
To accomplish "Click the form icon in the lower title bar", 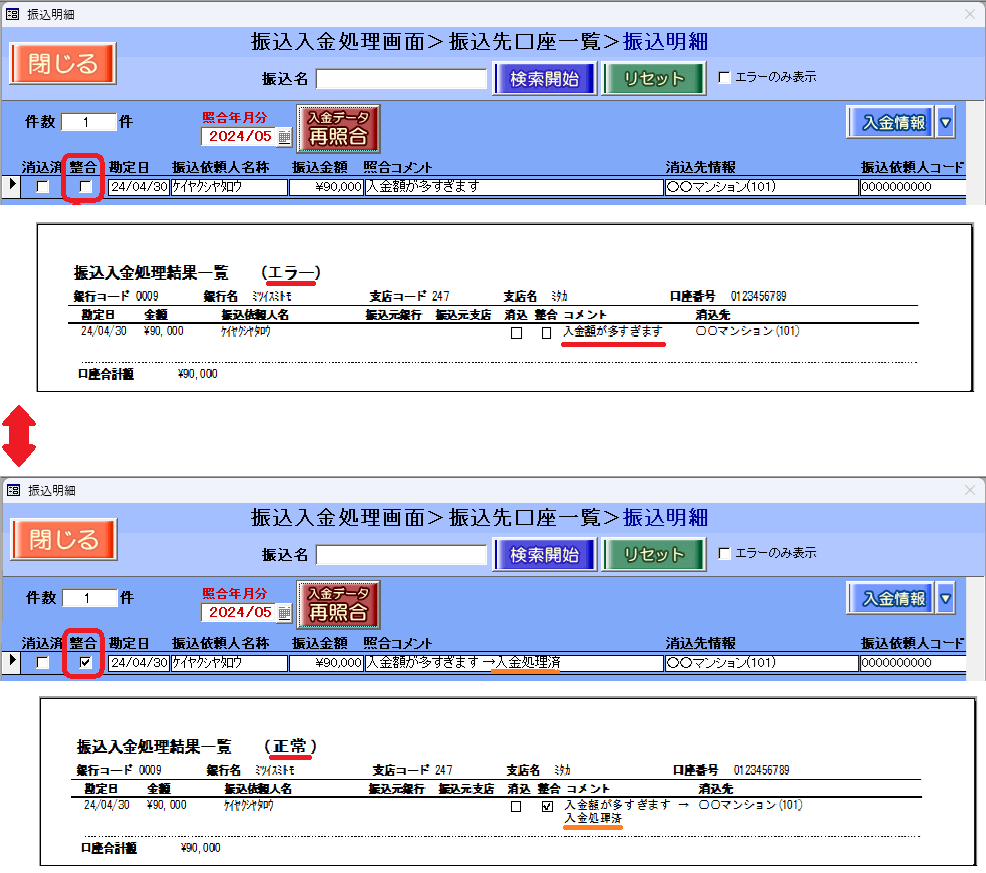I will point(12,490).
